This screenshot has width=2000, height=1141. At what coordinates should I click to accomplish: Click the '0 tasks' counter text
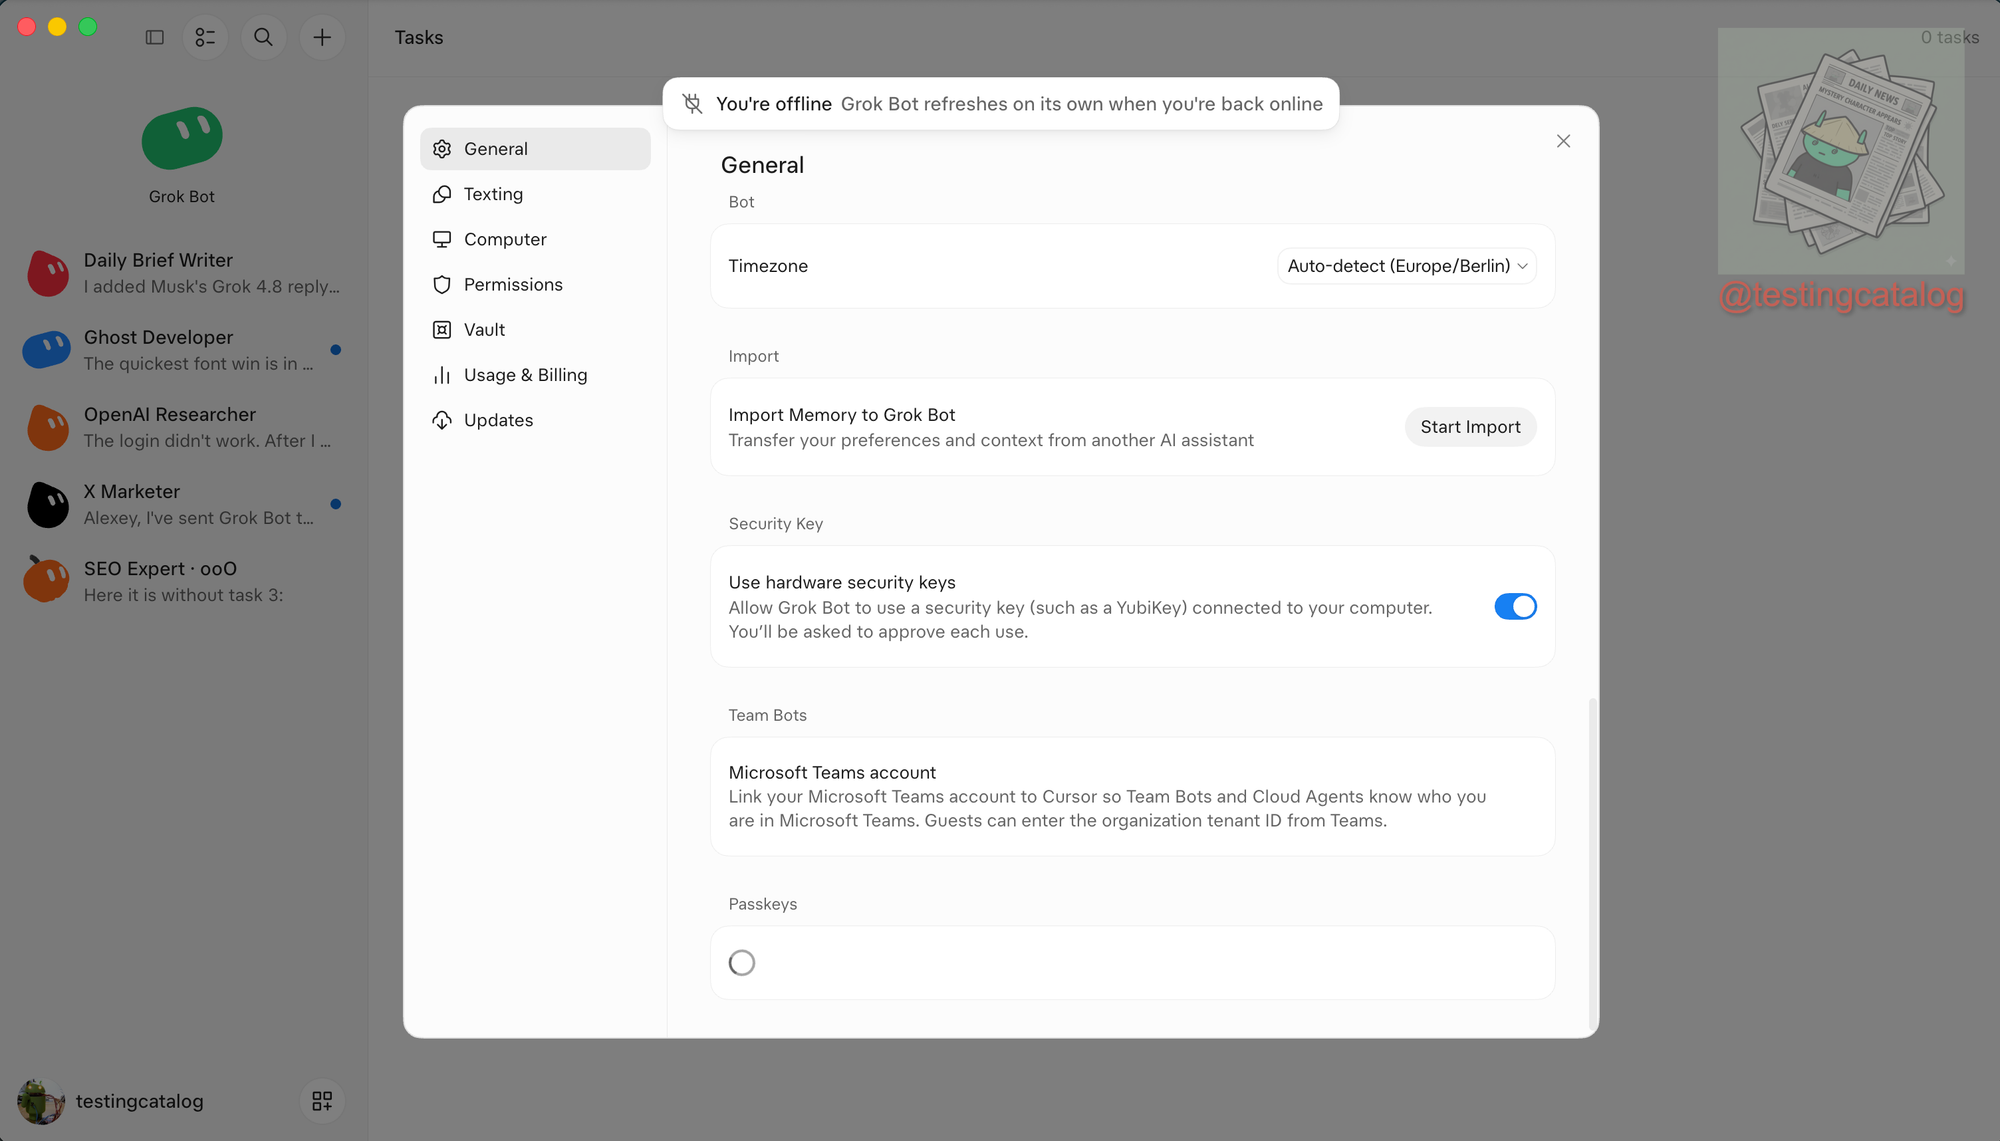coord(1949,37)
